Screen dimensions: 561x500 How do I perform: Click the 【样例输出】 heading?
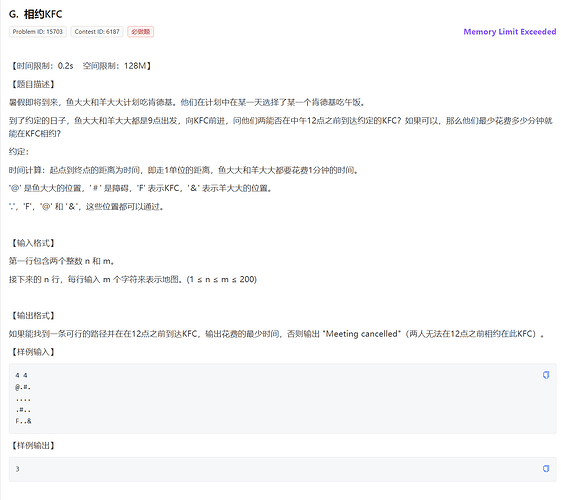pyautogui.click(x=32, y=446)
